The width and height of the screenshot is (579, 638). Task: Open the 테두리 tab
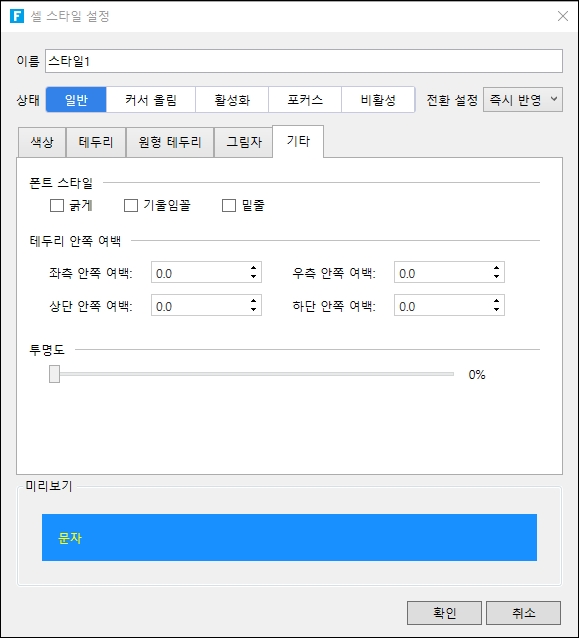coord(96,142)
